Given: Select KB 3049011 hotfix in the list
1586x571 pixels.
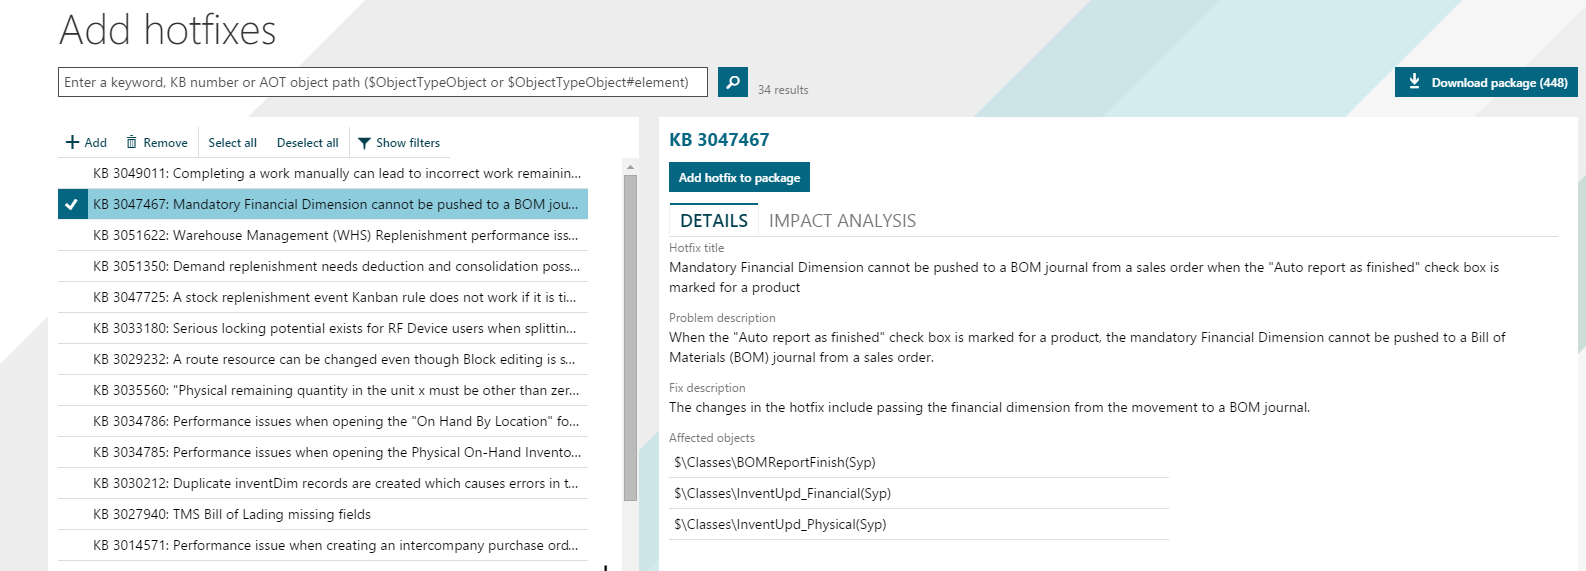Looking at the screenshot, I should [336, 173].
